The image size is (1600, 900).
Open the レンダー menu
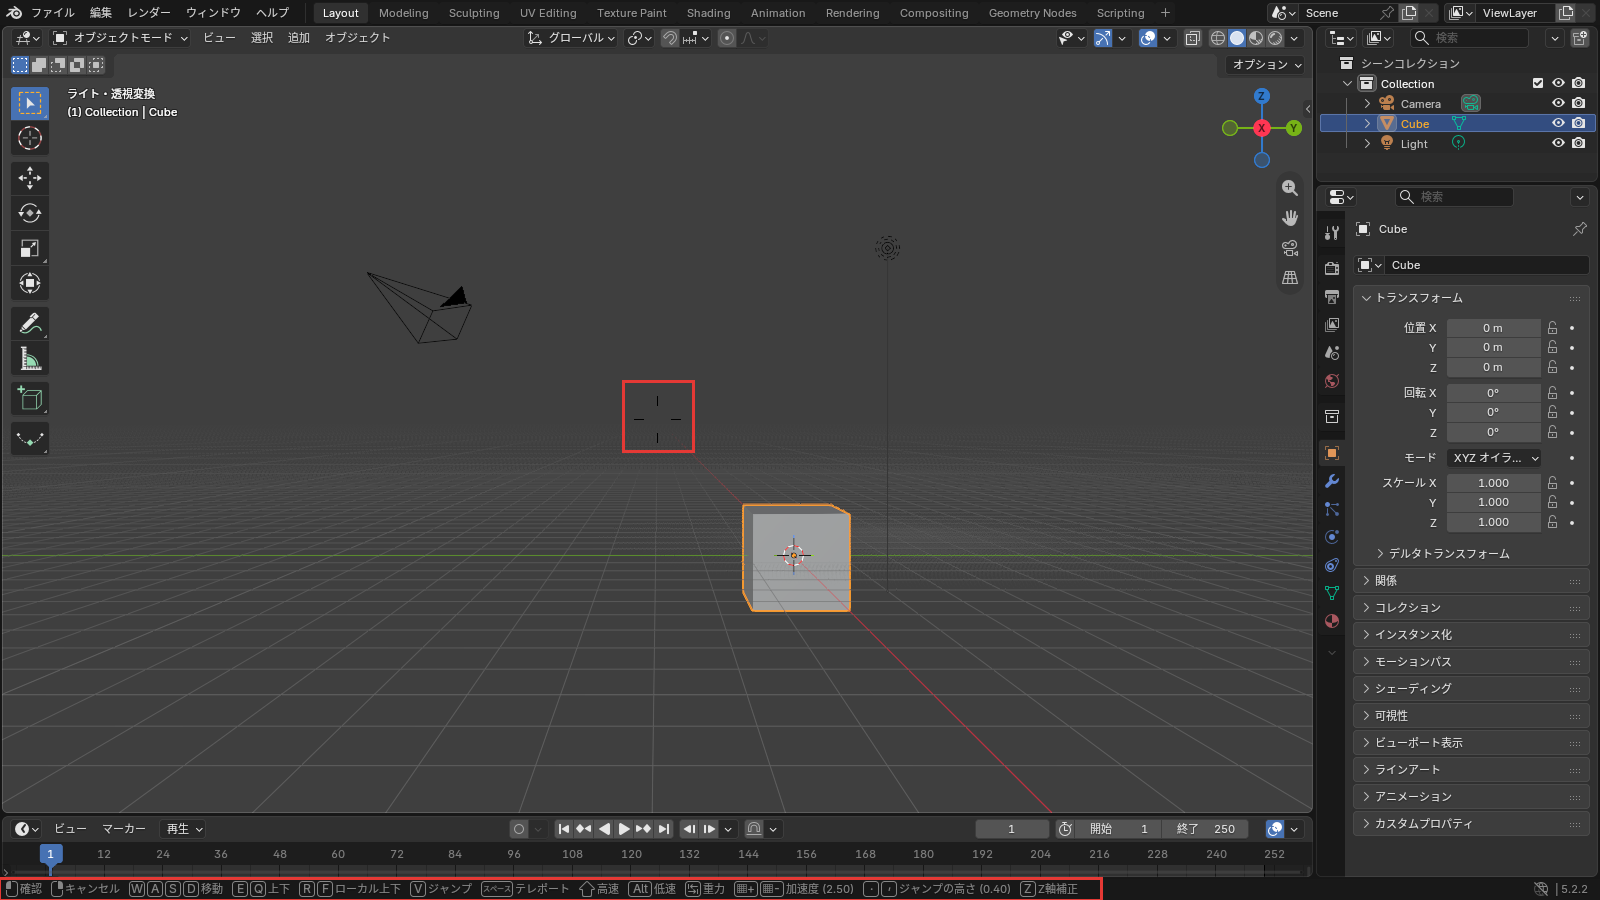pyautogui.click(x=149, y=13)
